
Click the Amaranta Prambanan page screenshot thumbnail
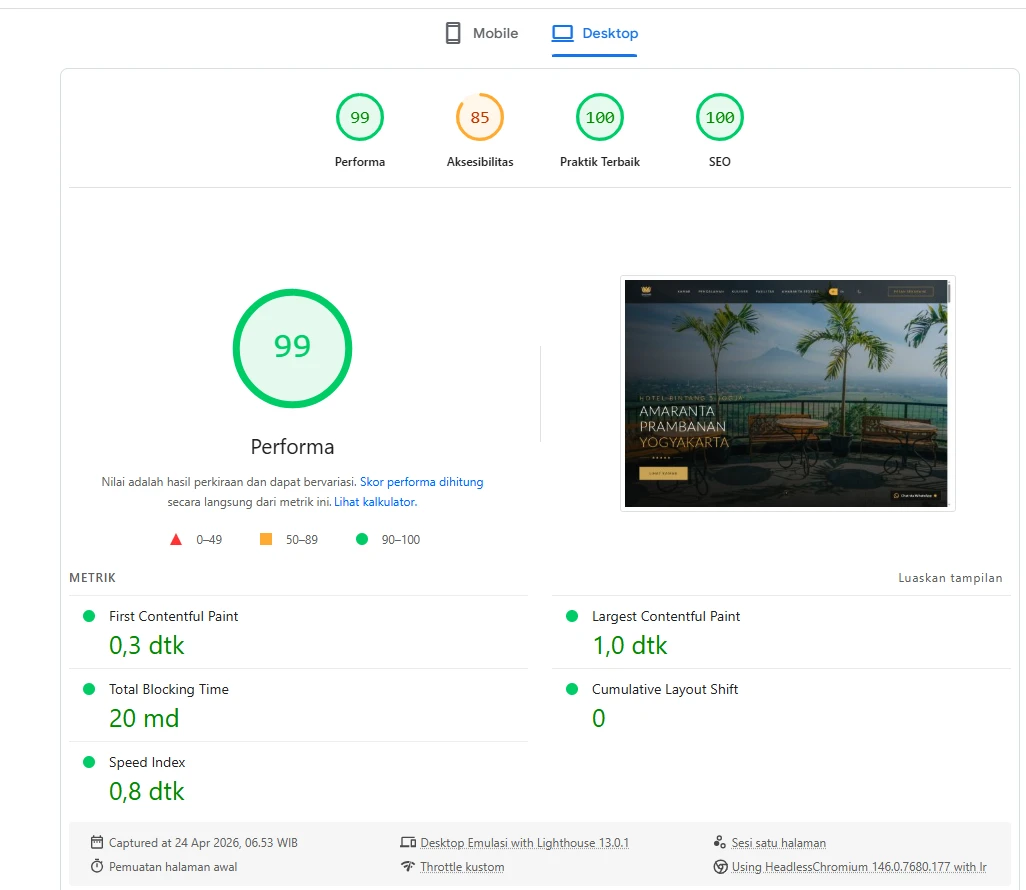point(787,392)
